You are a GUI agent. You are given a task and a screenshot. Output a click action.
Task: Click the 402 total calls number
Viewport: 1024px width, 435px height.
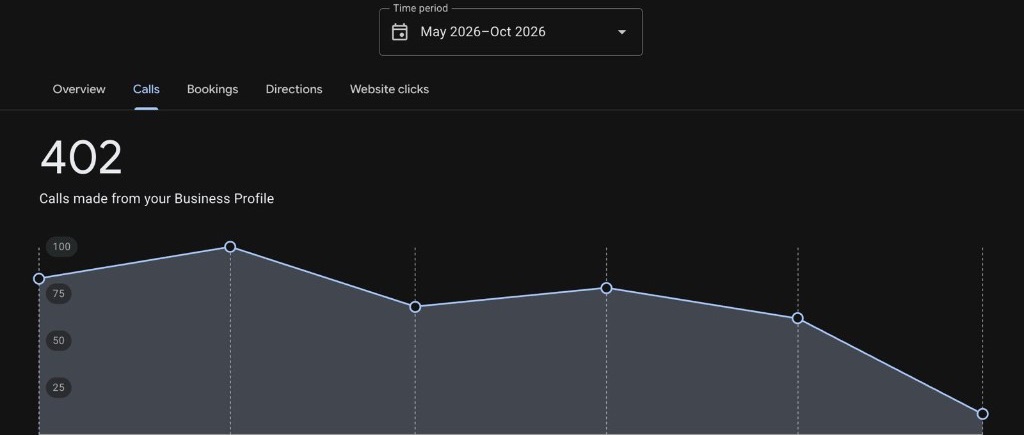(81, 158)
